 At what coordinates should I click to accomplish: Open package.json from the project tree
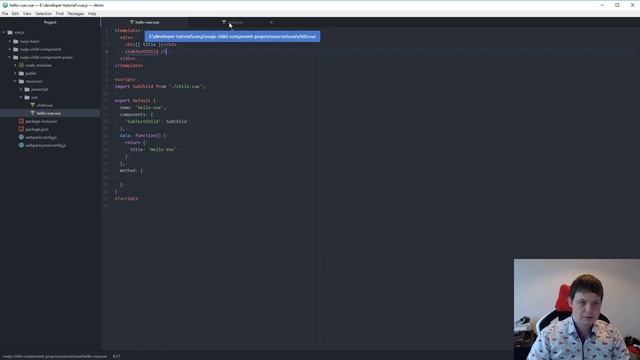37,129
